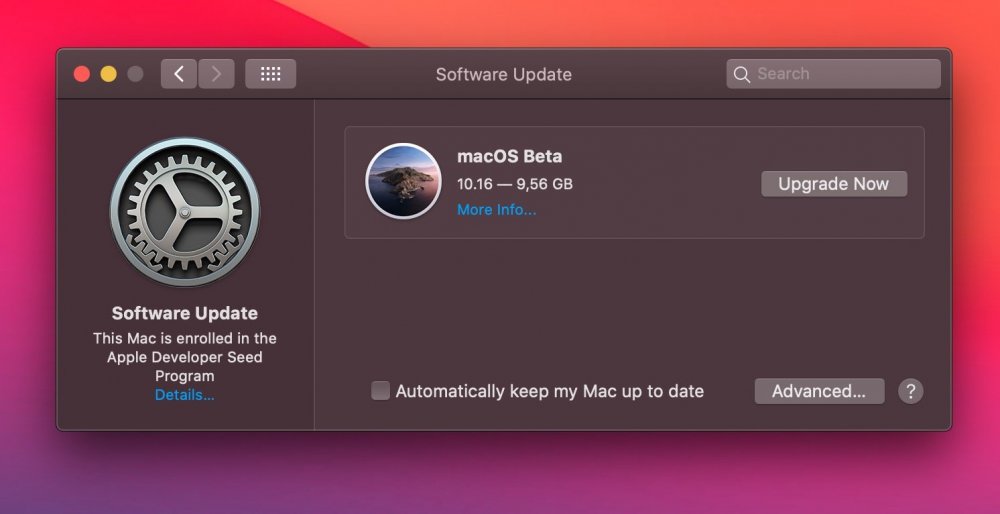Click the macOS Catalina island thumbnail
The image size is (1000, 514).
pos(403,181)
